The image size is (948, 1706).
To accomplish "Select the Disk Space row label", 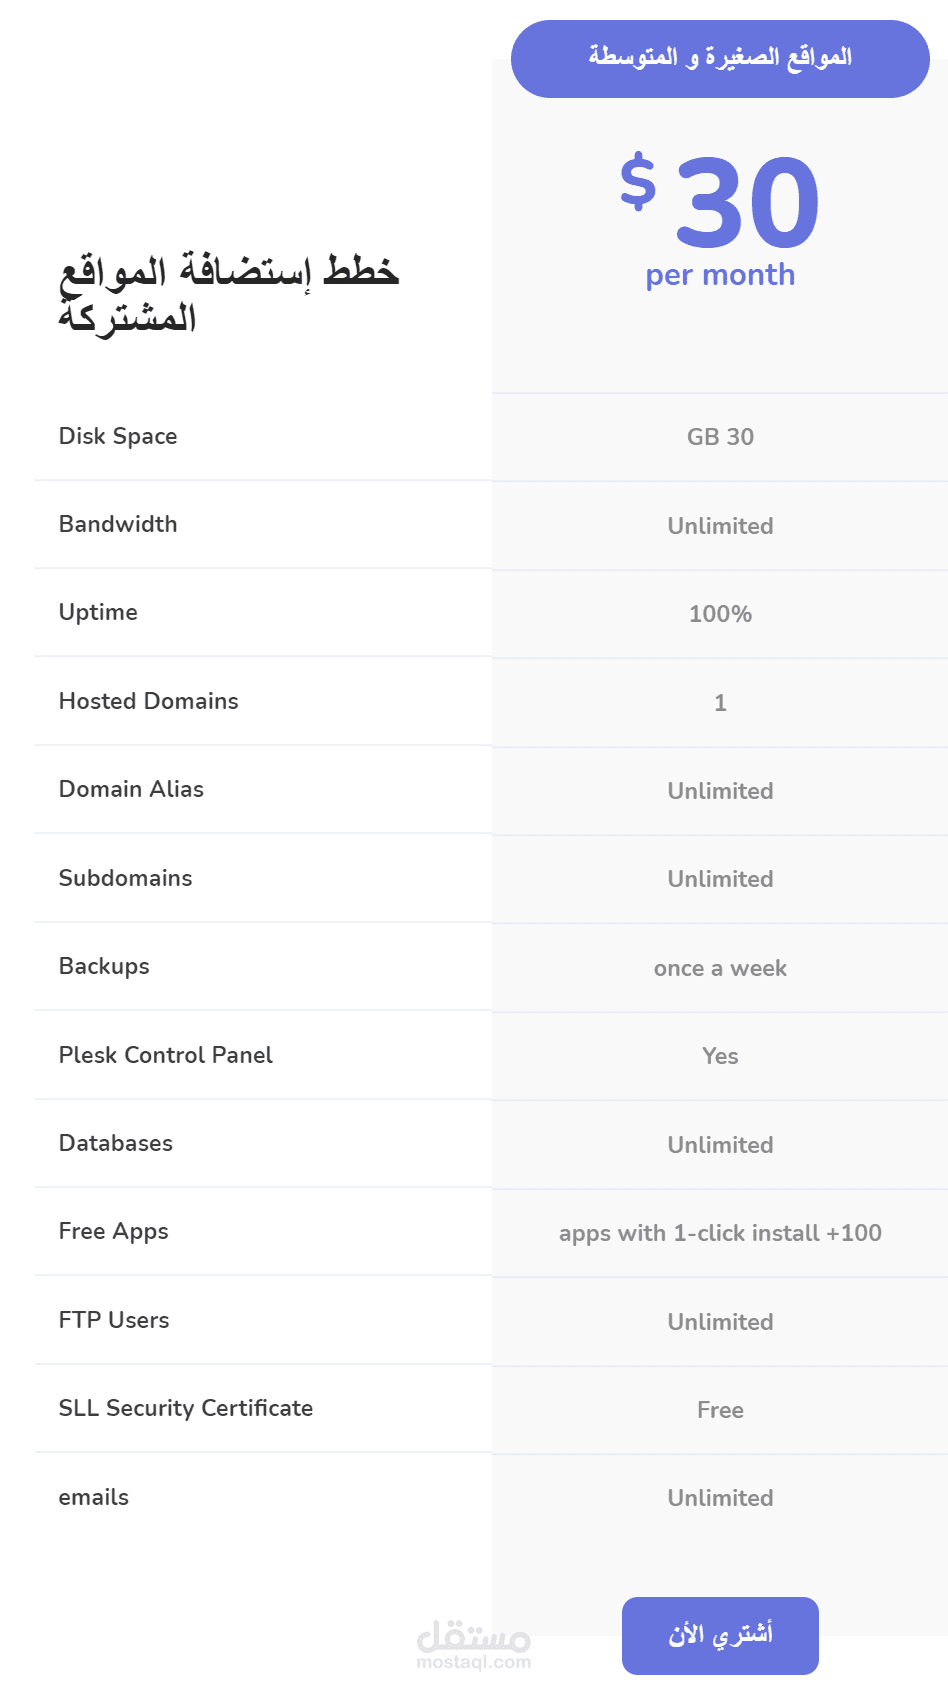I will 118,436.
